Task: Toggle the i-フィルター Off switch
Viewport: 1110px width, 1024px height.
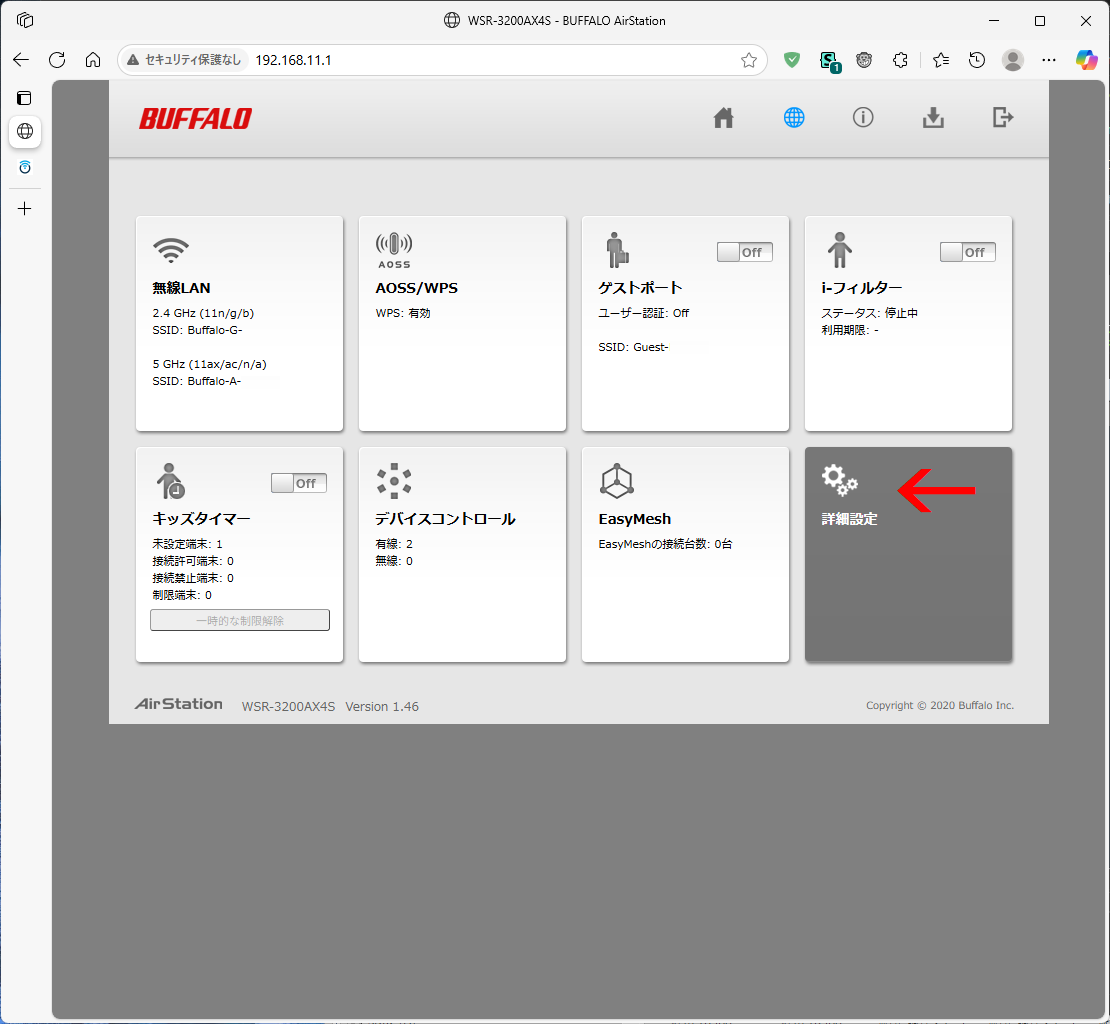Action: tap(968, 252)
